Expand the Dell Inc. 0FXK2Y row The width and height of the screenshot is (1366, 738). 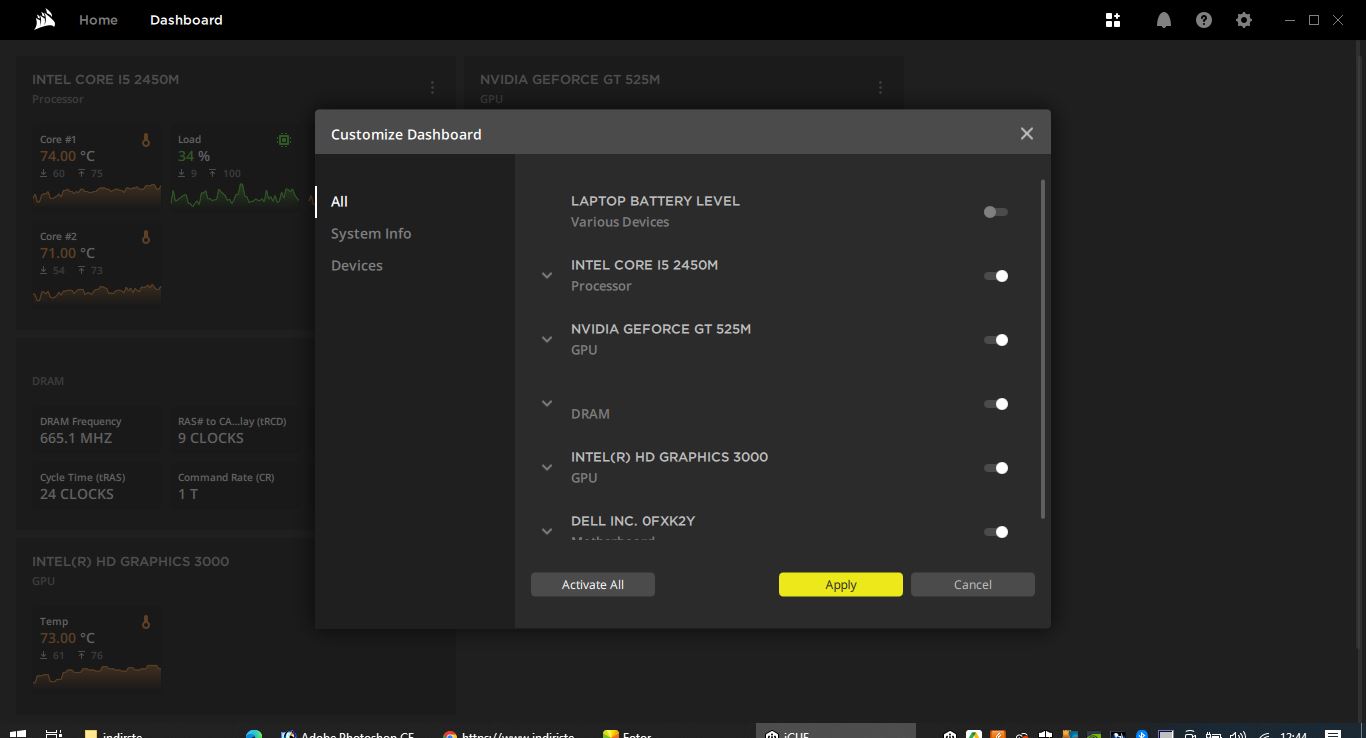(x=547, y=531)
